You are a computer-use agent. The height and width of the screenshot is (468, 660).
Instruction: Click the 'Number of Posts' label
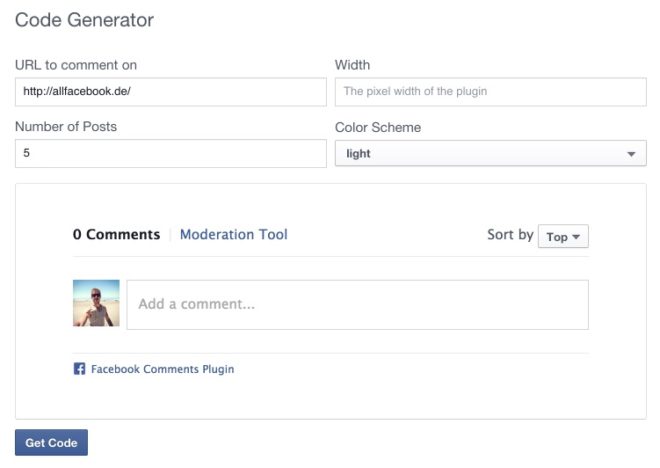(x=73, y=127)
